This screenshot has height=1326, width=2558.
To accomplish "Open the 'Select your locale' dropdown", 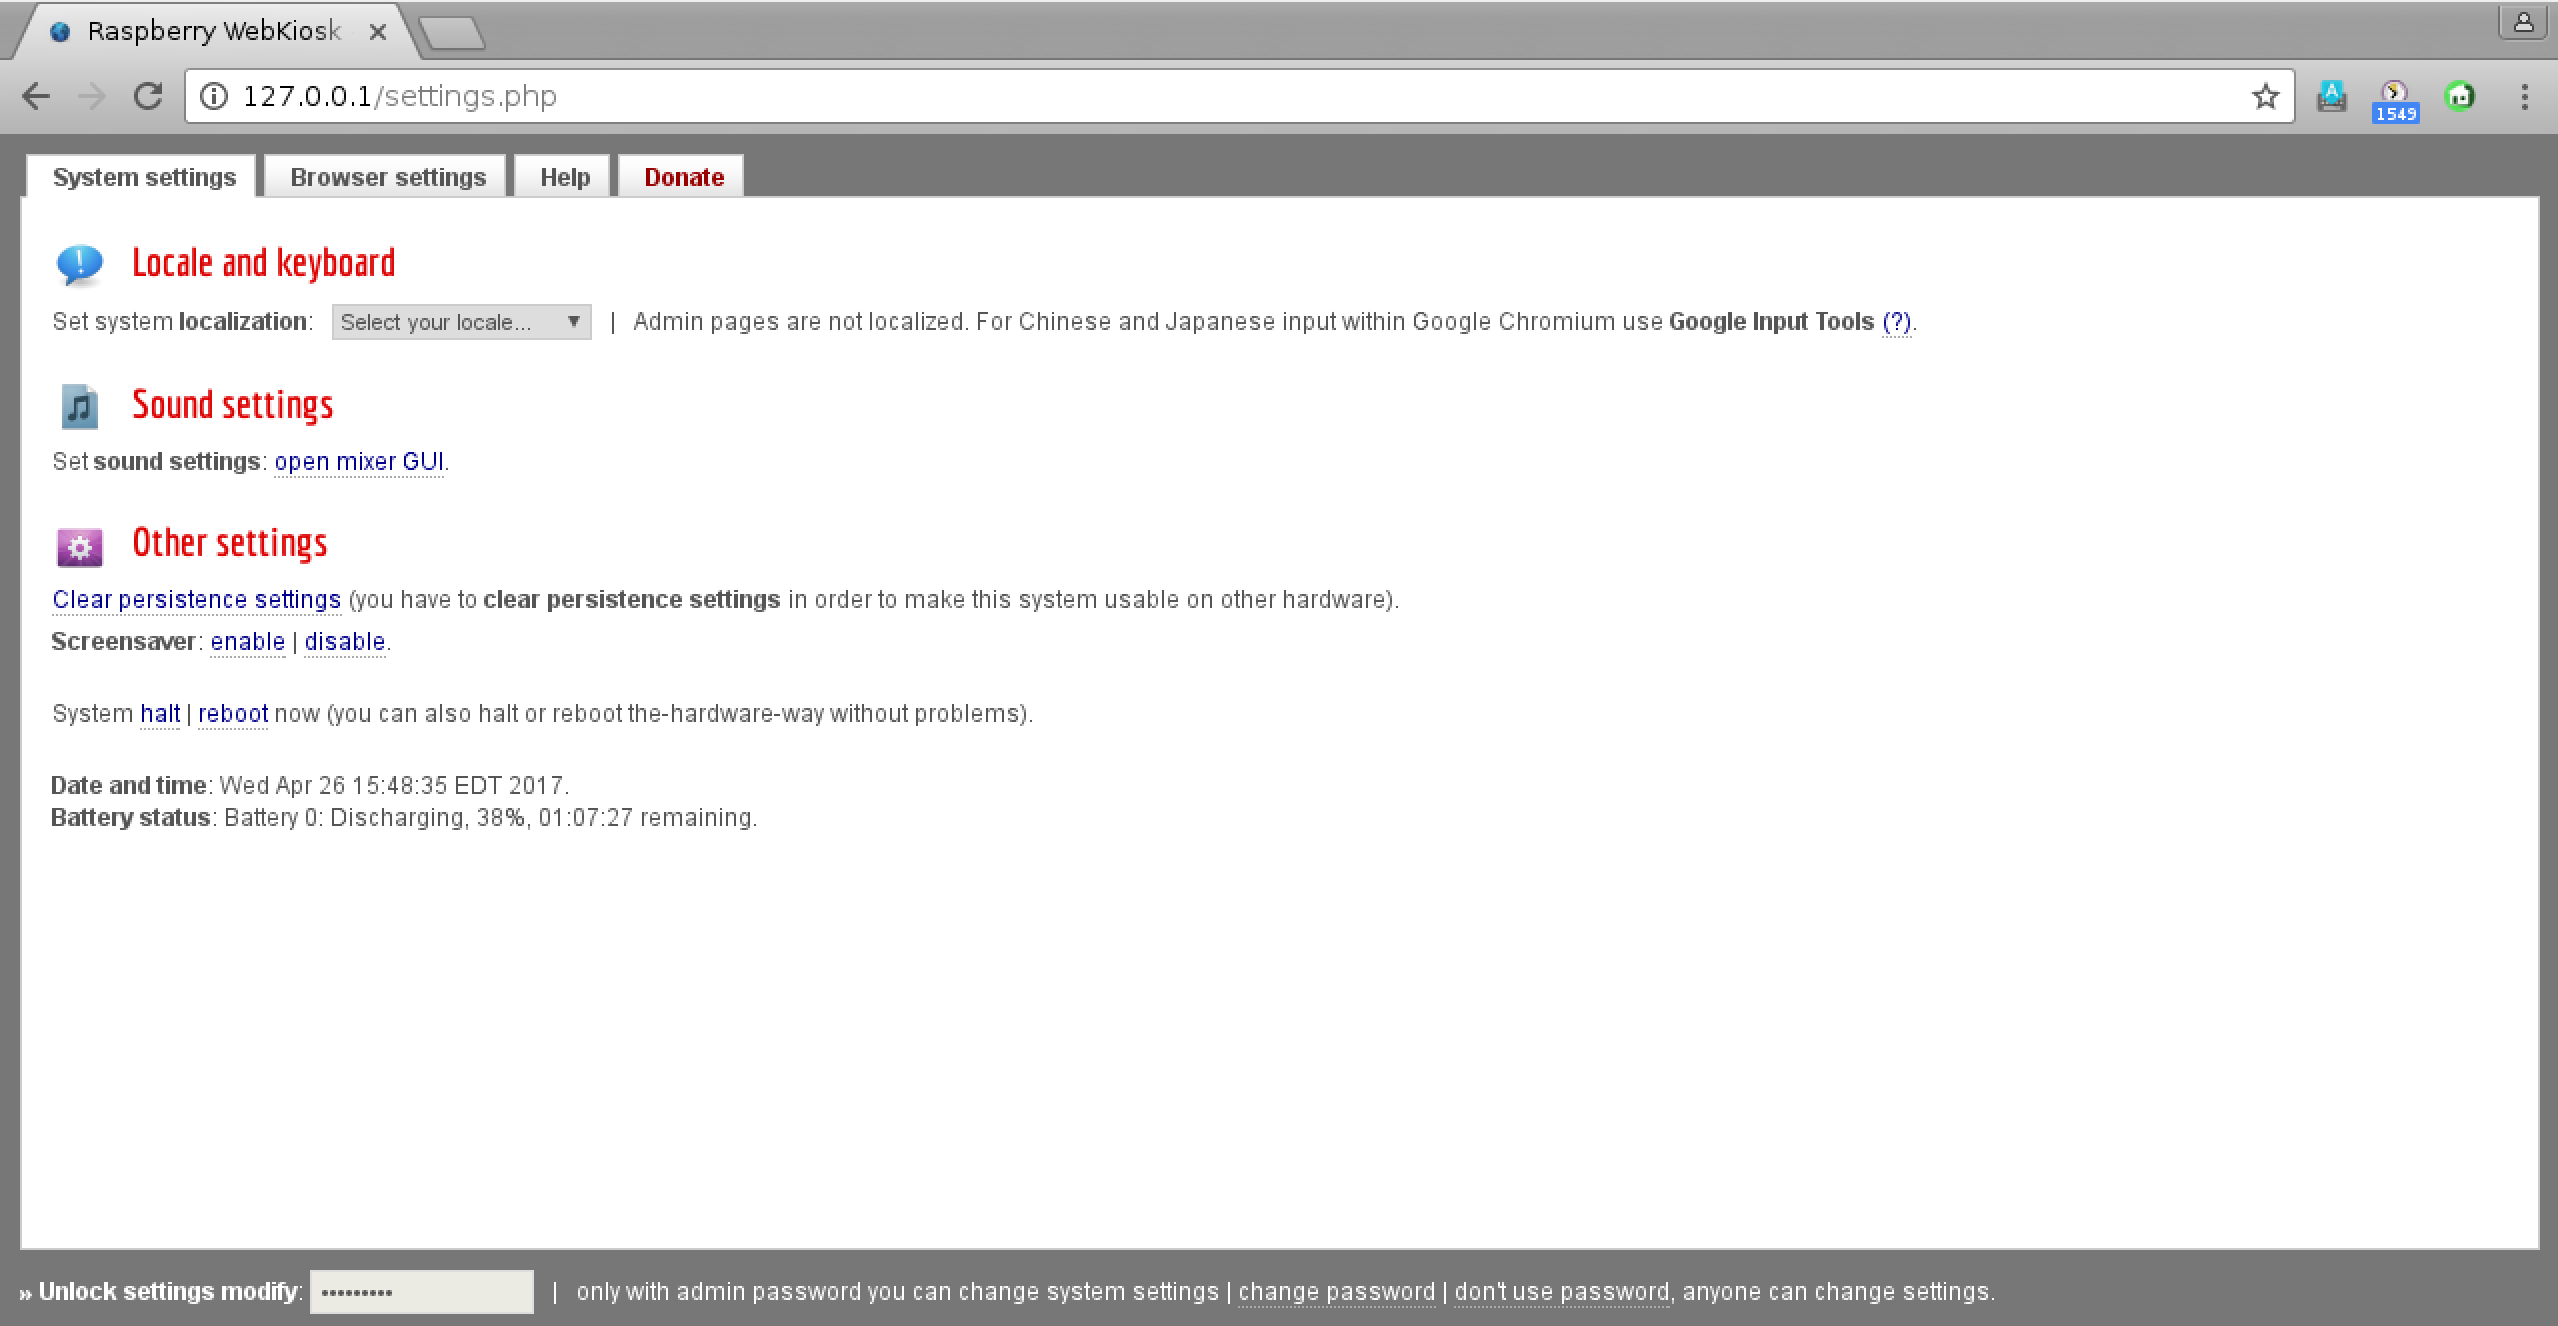I will [x=461, y=322].
